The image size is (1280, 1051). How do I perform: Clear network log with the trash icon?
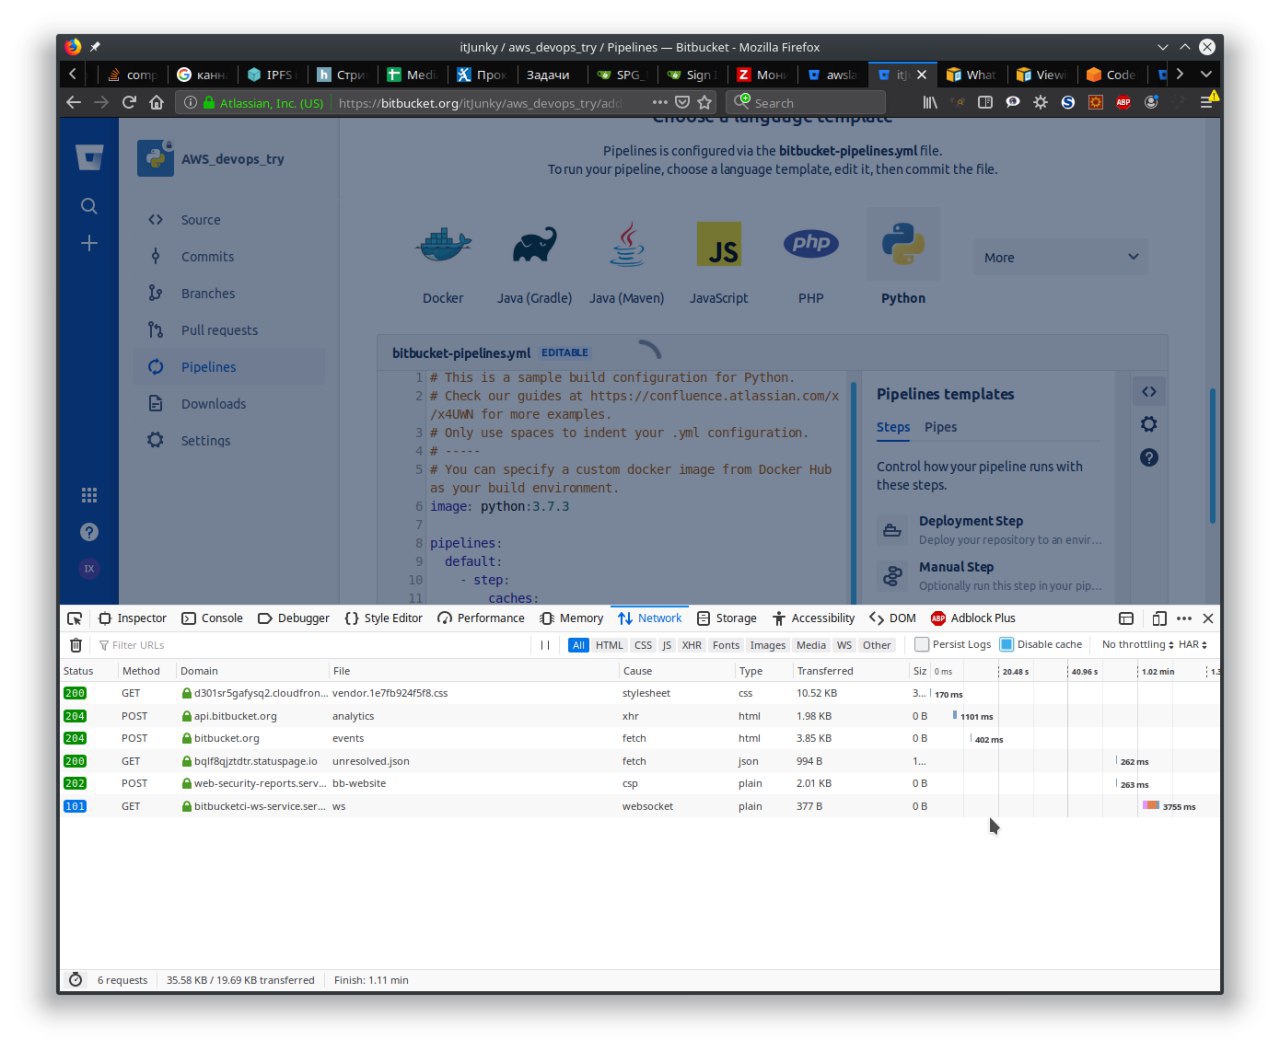(75, 645)
